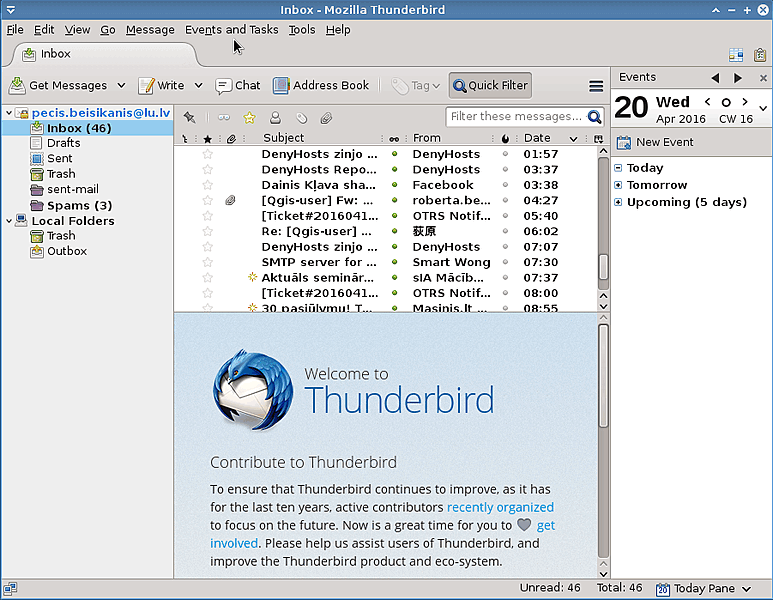The image size is (773, 600).
Task: Sort messages by From column
Action: pos(427,138)
